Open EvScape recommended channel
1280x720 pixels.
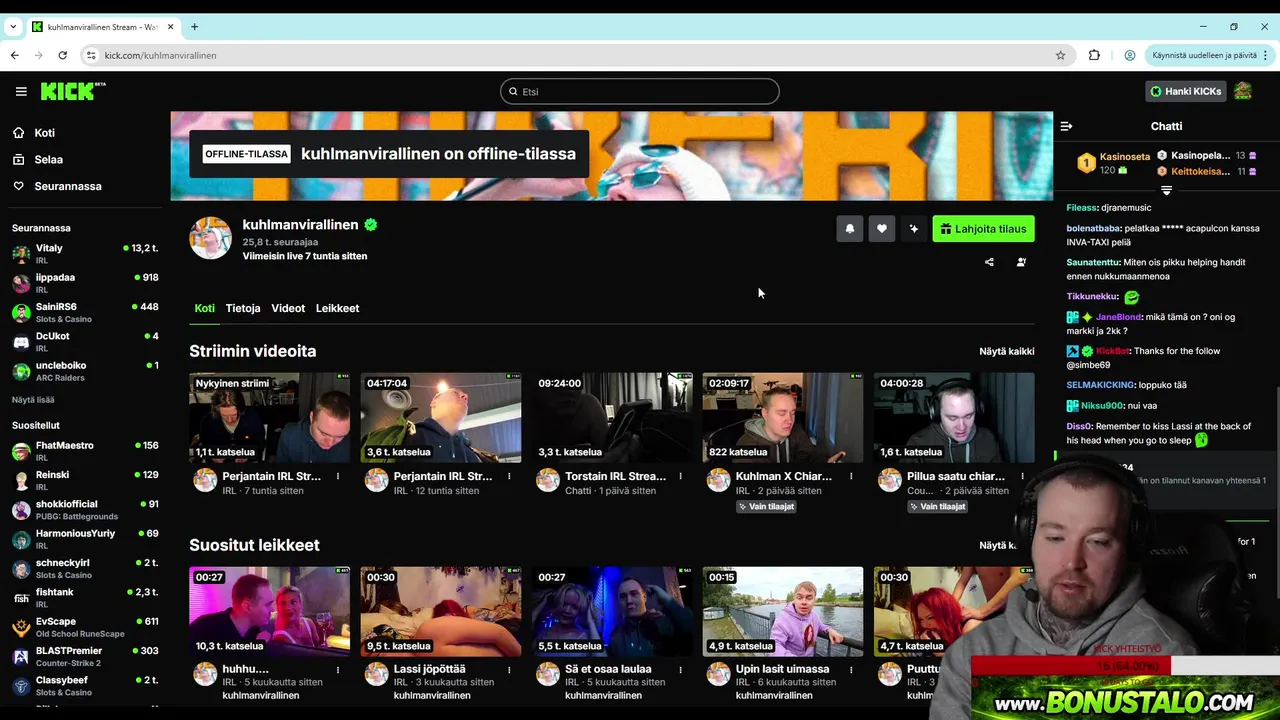click(x=85, y=627)
